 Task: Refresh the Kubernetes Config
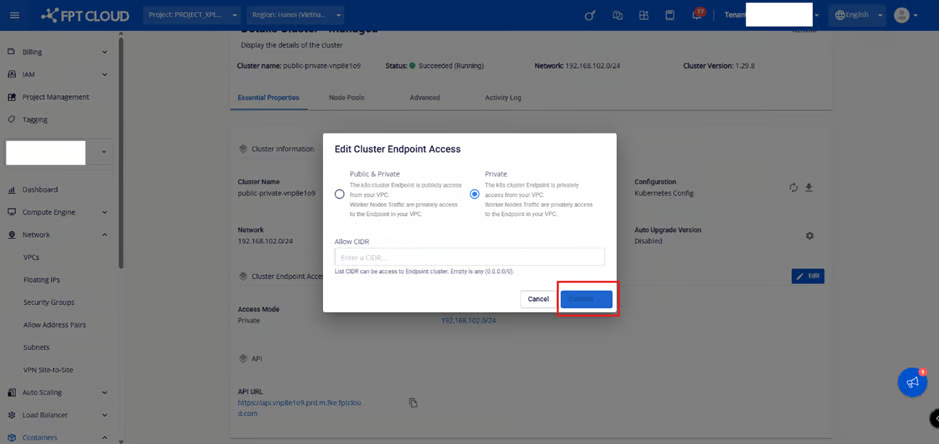click(x=793, y=187)
